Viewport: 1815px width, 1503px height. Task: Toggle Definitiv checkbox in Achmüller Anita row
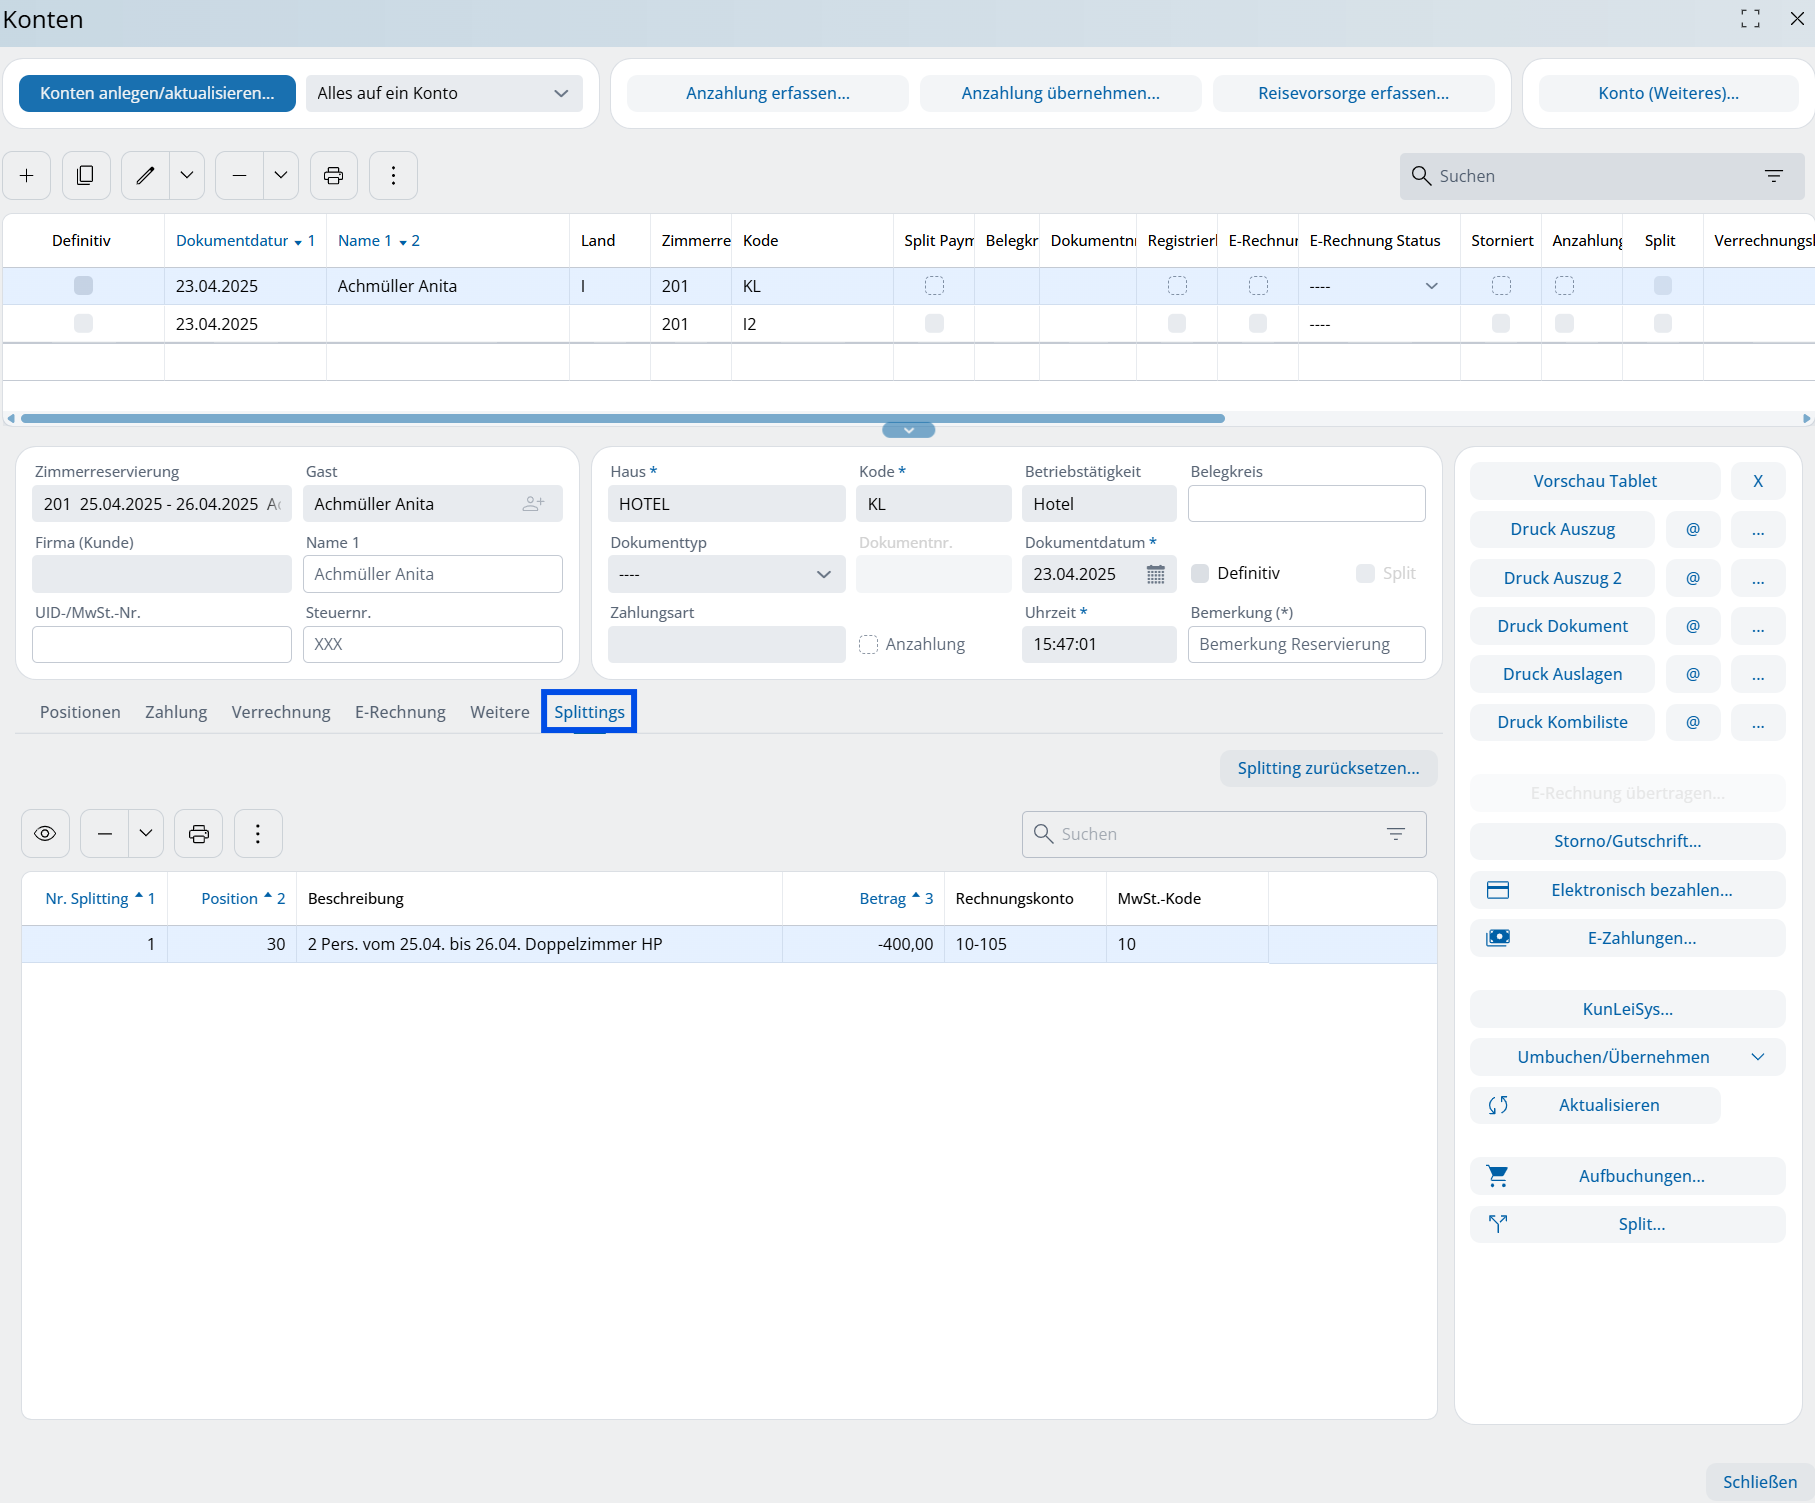click(83, 286)
